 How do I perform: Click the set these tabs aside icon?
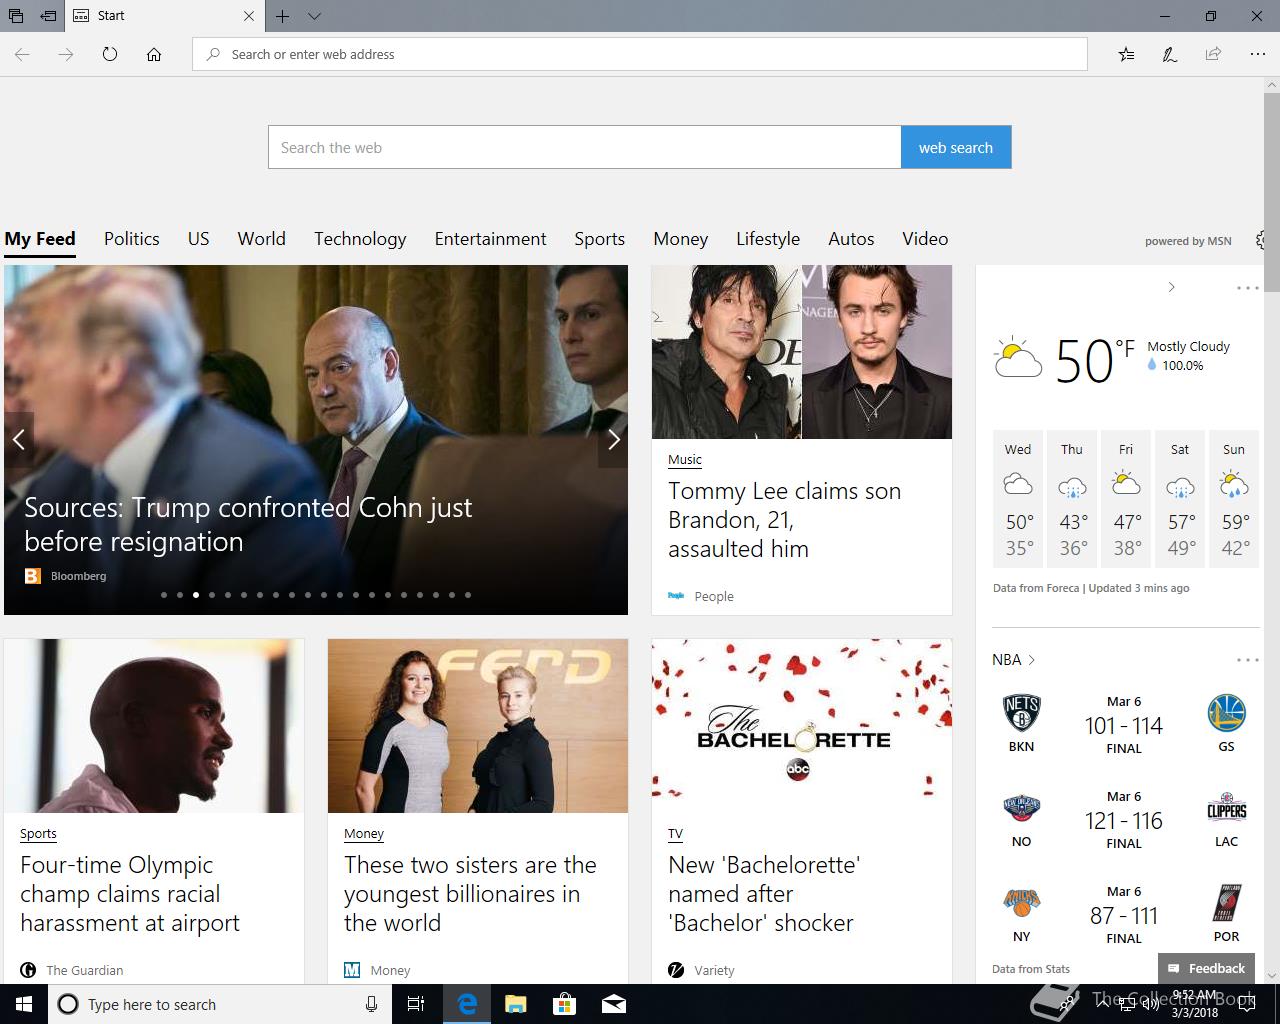48,16
